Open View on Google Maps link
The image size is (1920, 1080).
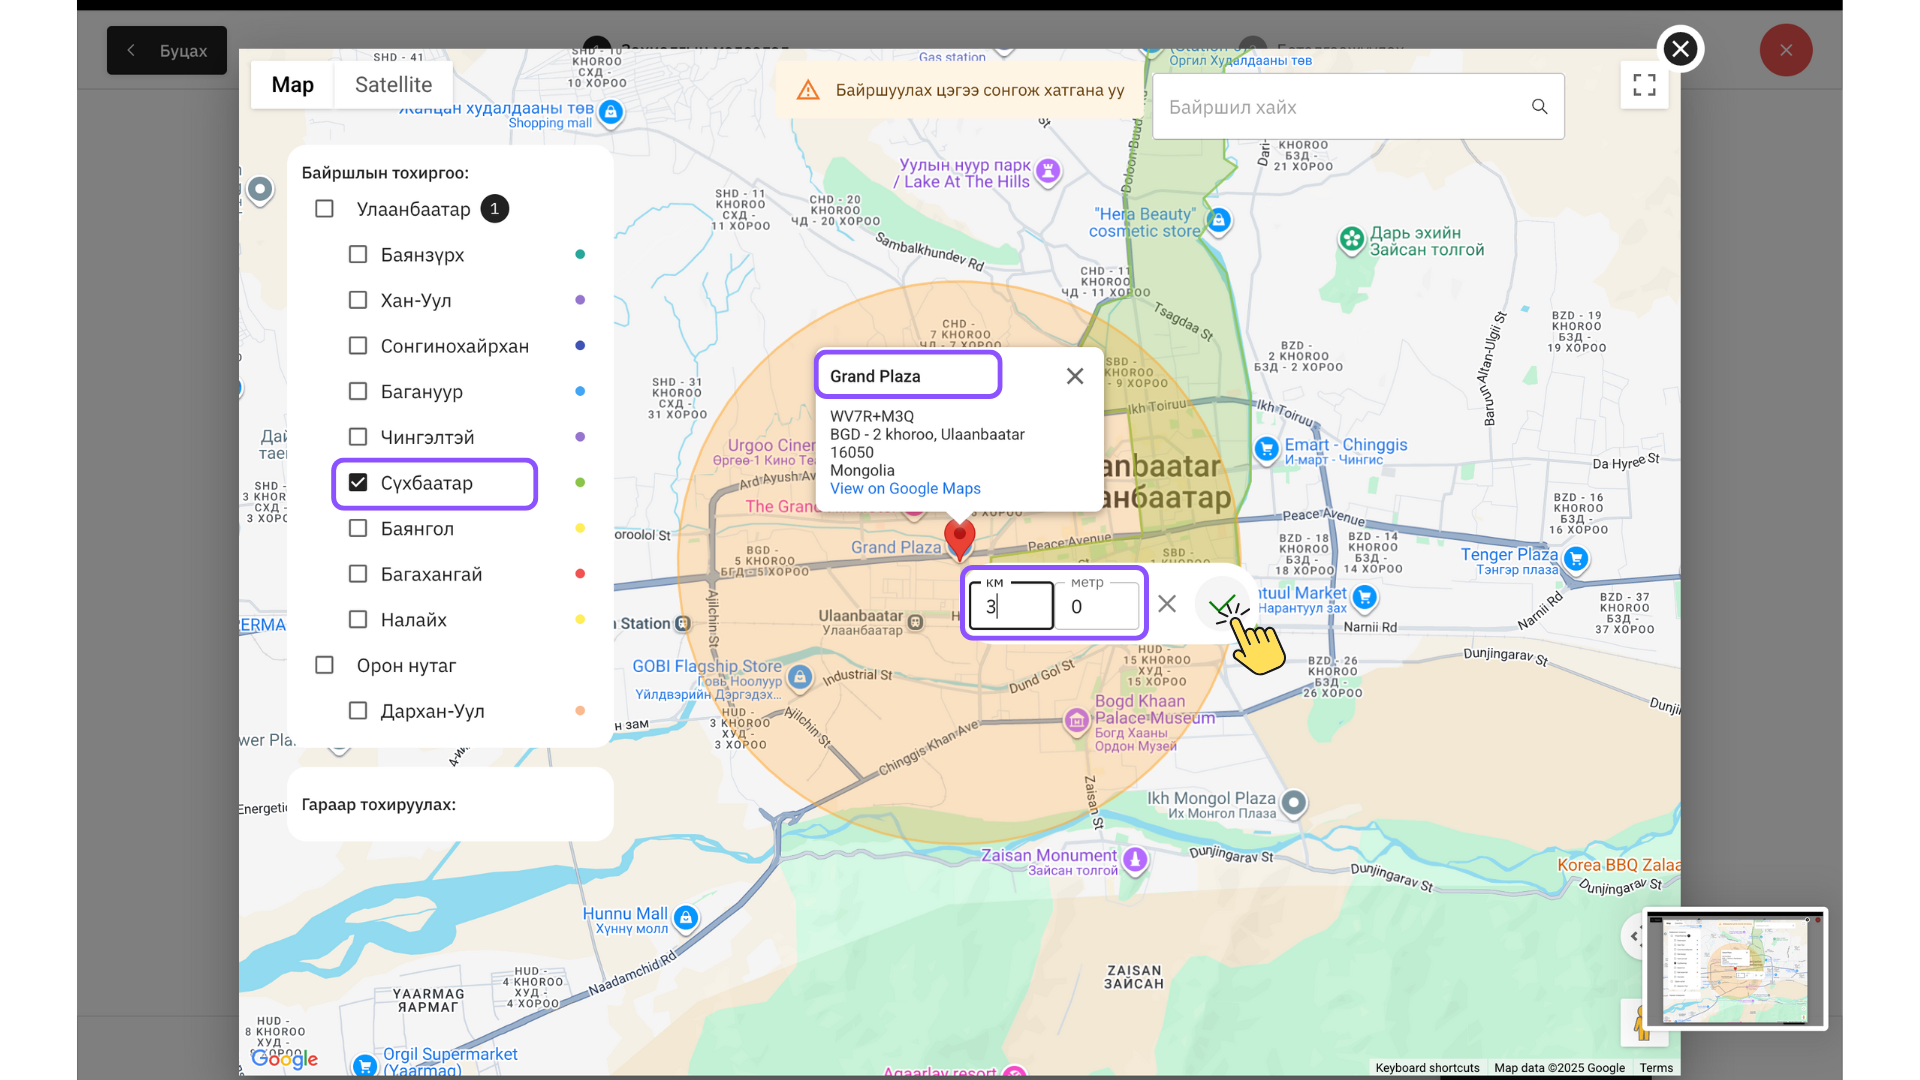point(904,488)
